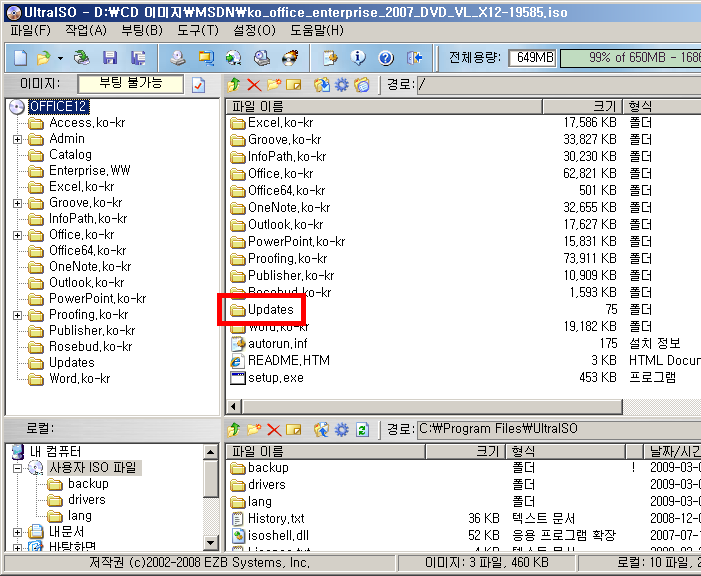Click the local tree scrollbar down arrow
This screenshot has height=576, width=701.
(211, 543)
